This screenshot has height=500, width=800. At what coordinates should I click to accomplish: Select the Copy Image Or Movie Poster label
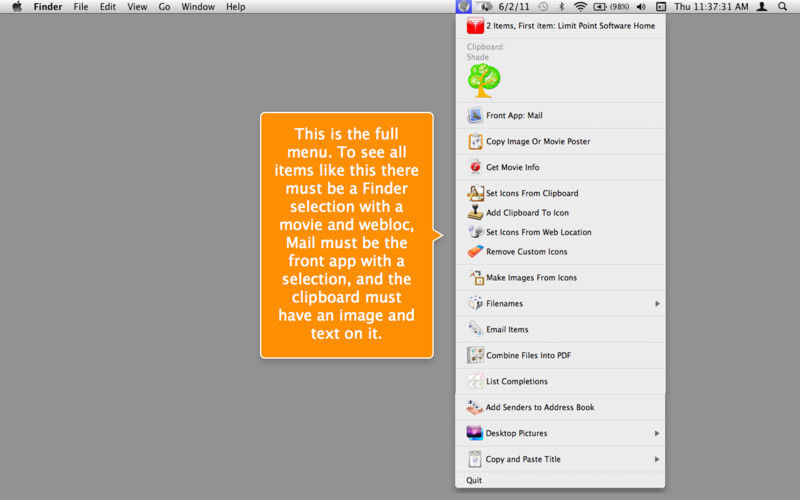coord(538,141)
